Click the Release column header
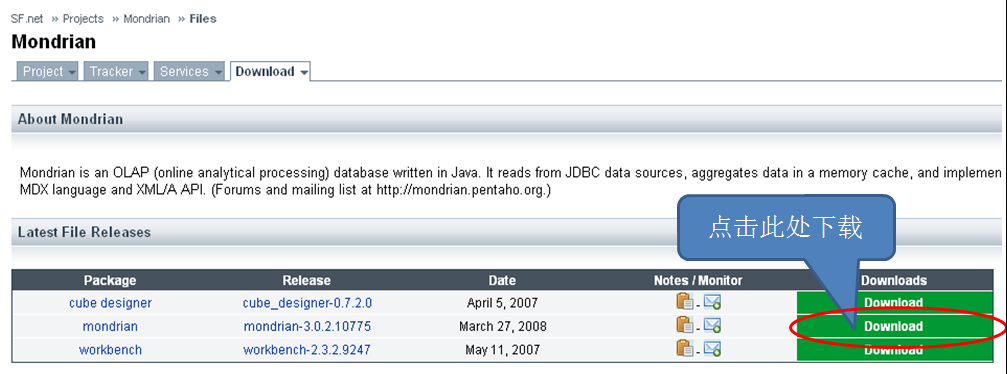Viewport: 1007px width, 374px height. click(x=306, y=280)
